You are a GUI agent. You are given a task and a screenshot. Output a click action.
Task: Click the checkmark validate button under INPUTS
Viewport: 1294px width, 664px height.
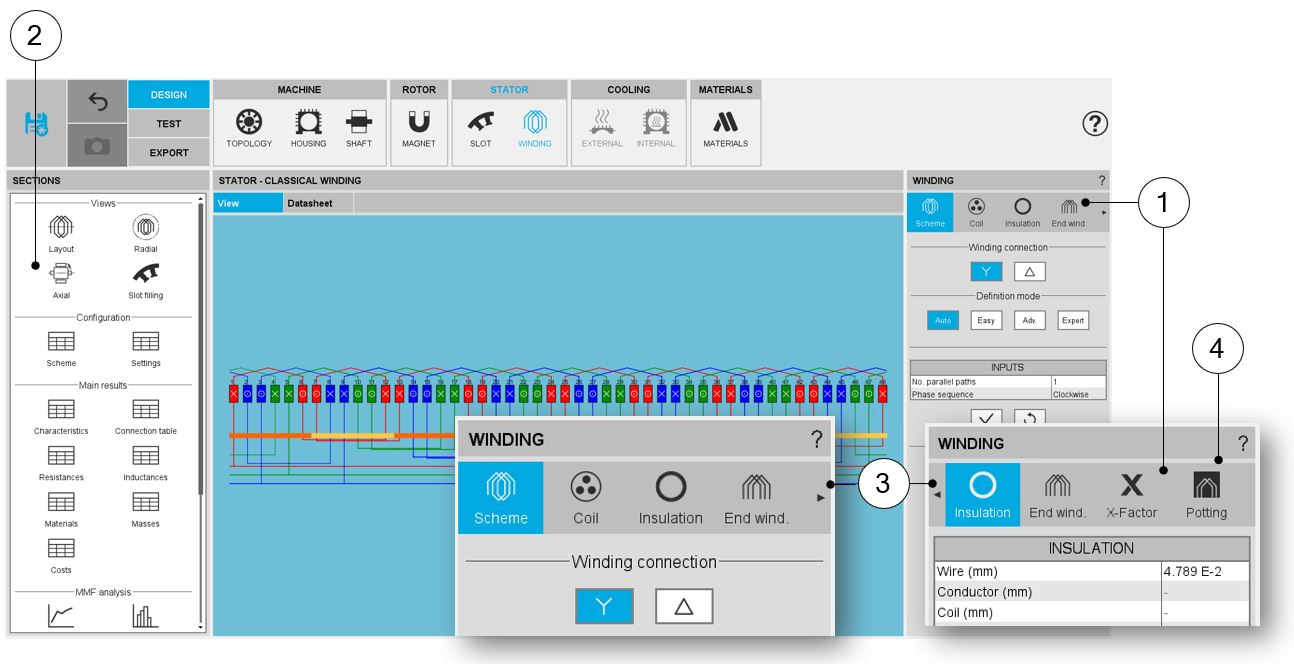point(986,419)
